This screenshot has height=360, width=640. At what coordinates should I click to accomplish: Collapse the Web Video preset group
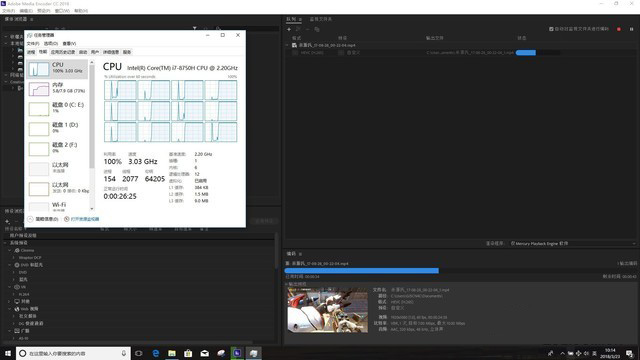[9, 309]
